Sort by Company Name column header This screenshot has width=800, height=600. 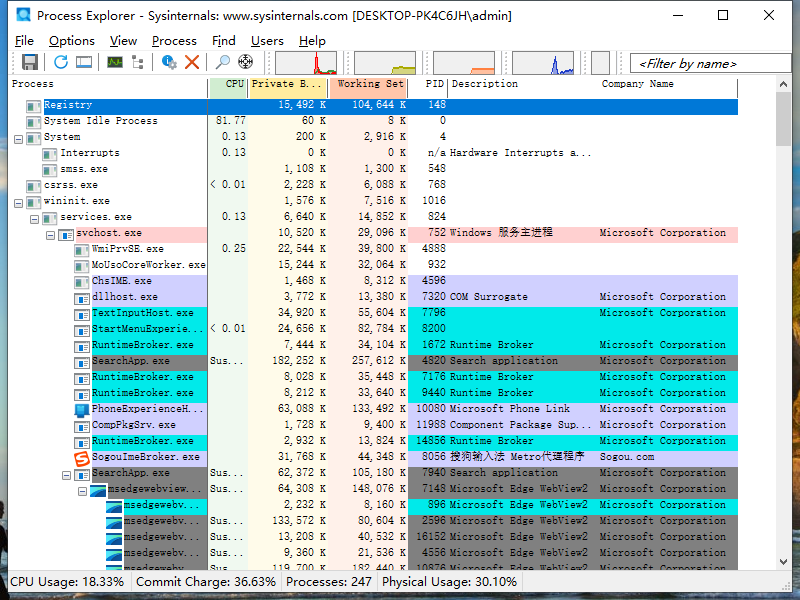click(667, 87)
